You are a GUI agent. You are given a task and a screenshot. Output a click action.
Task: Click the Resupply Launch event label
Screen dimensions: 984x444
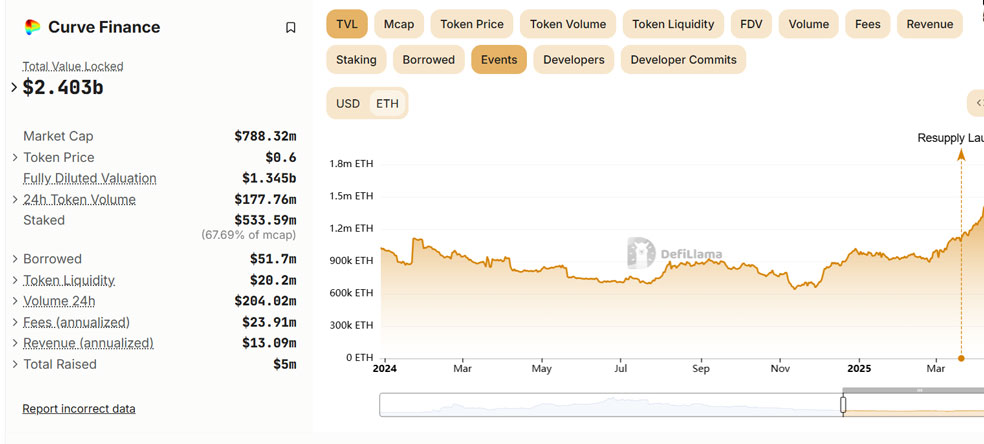pos(950,138)
